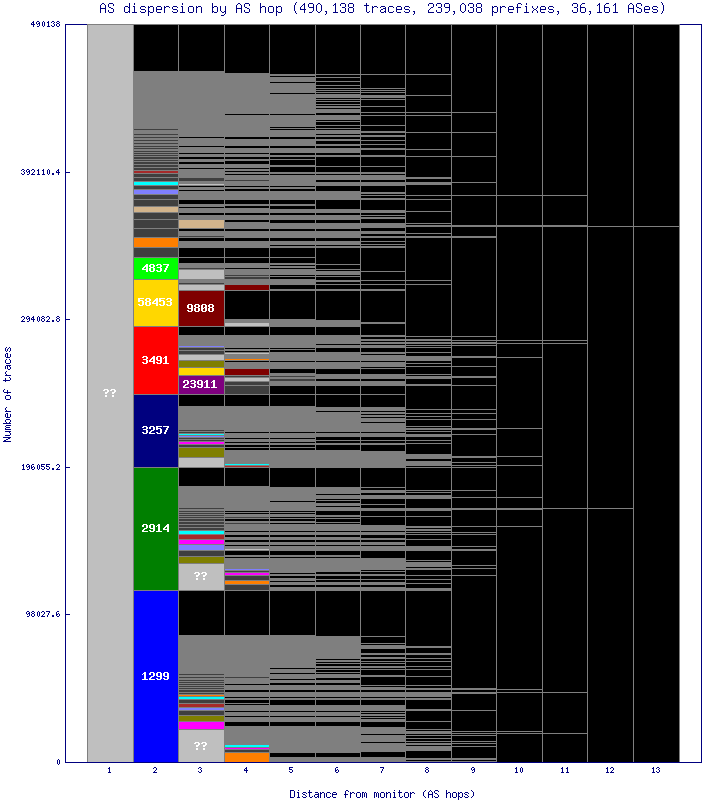Click the y-axis value 392110.4

click(x=38, y=172)
